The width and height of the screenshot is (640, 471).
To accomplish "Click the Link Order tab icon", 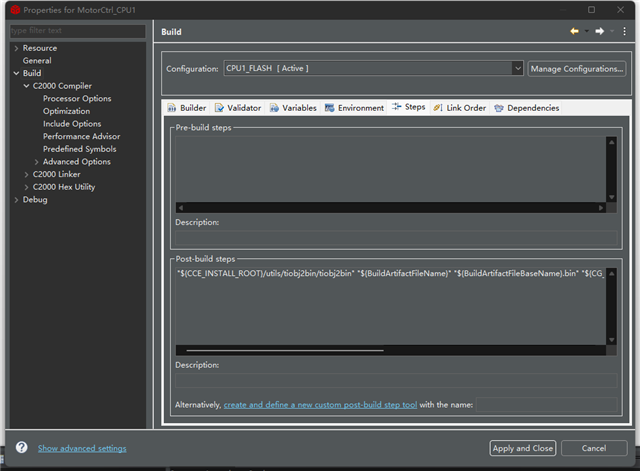I will coord(438,108).
